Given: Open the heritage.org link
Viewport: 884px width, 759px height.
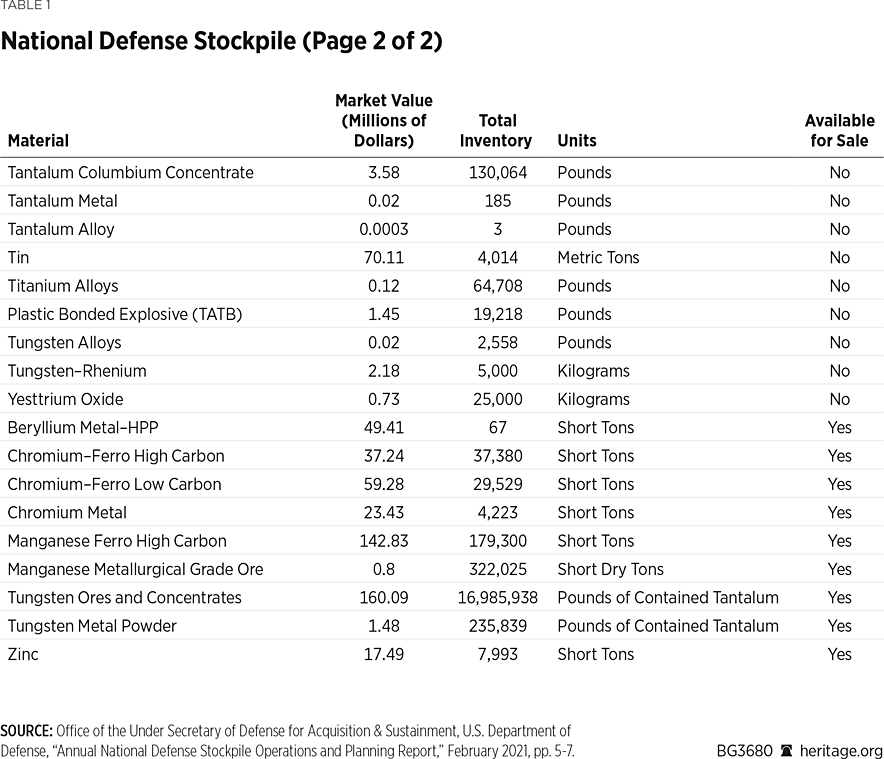Looking at the screenshot, I should 840,750.
